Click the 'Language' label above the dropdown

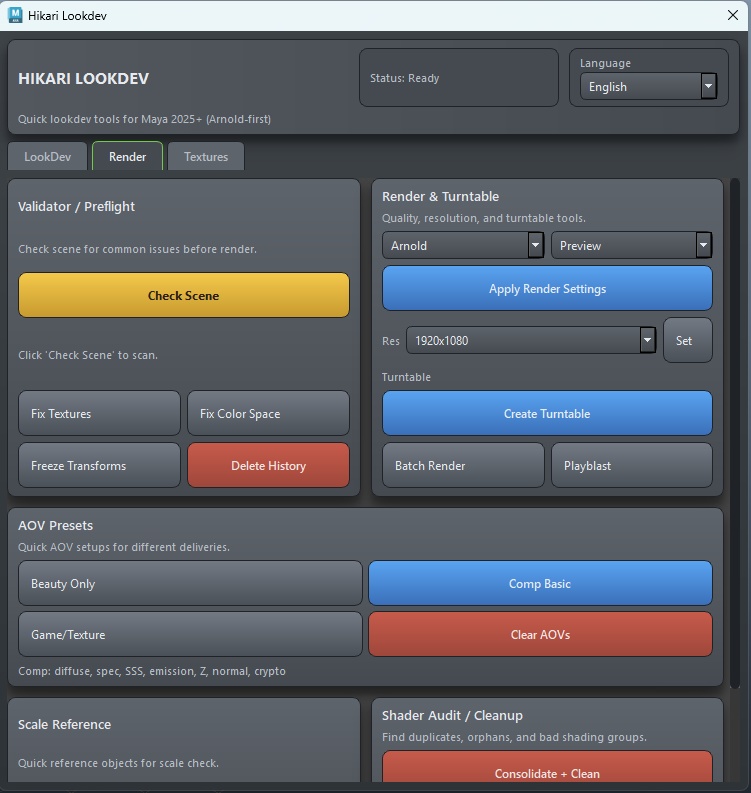point(605,63)
